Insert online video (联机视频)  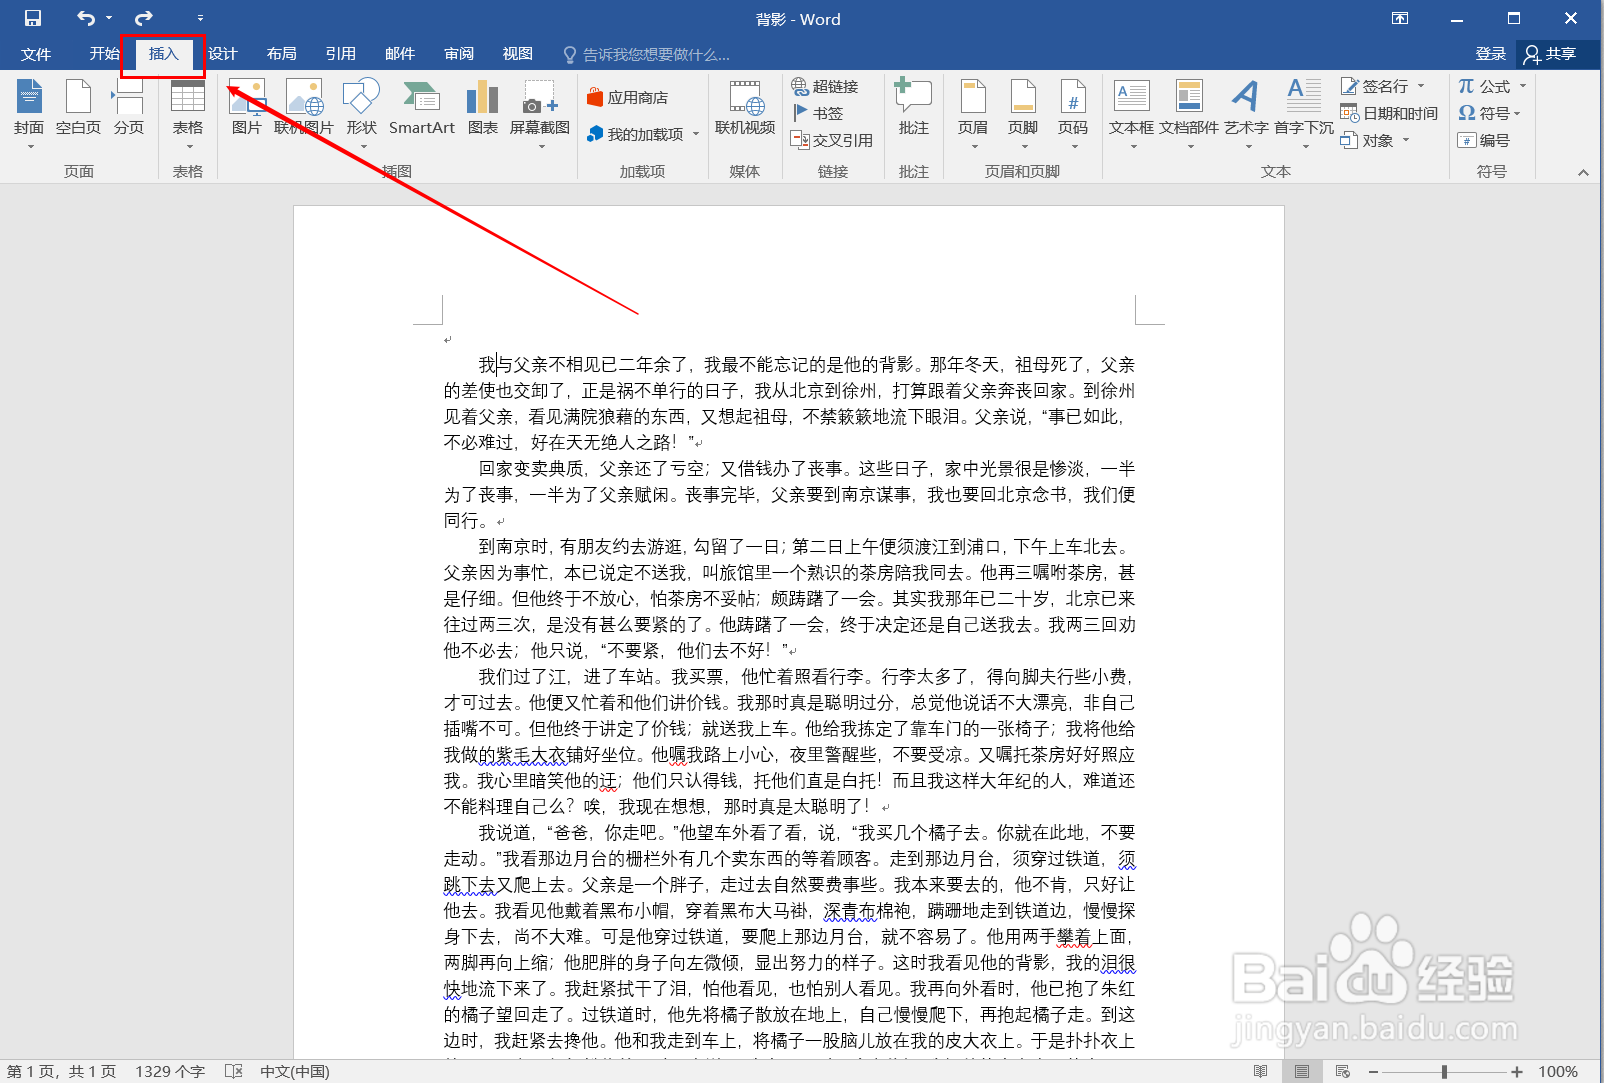[x=745, y=108]
